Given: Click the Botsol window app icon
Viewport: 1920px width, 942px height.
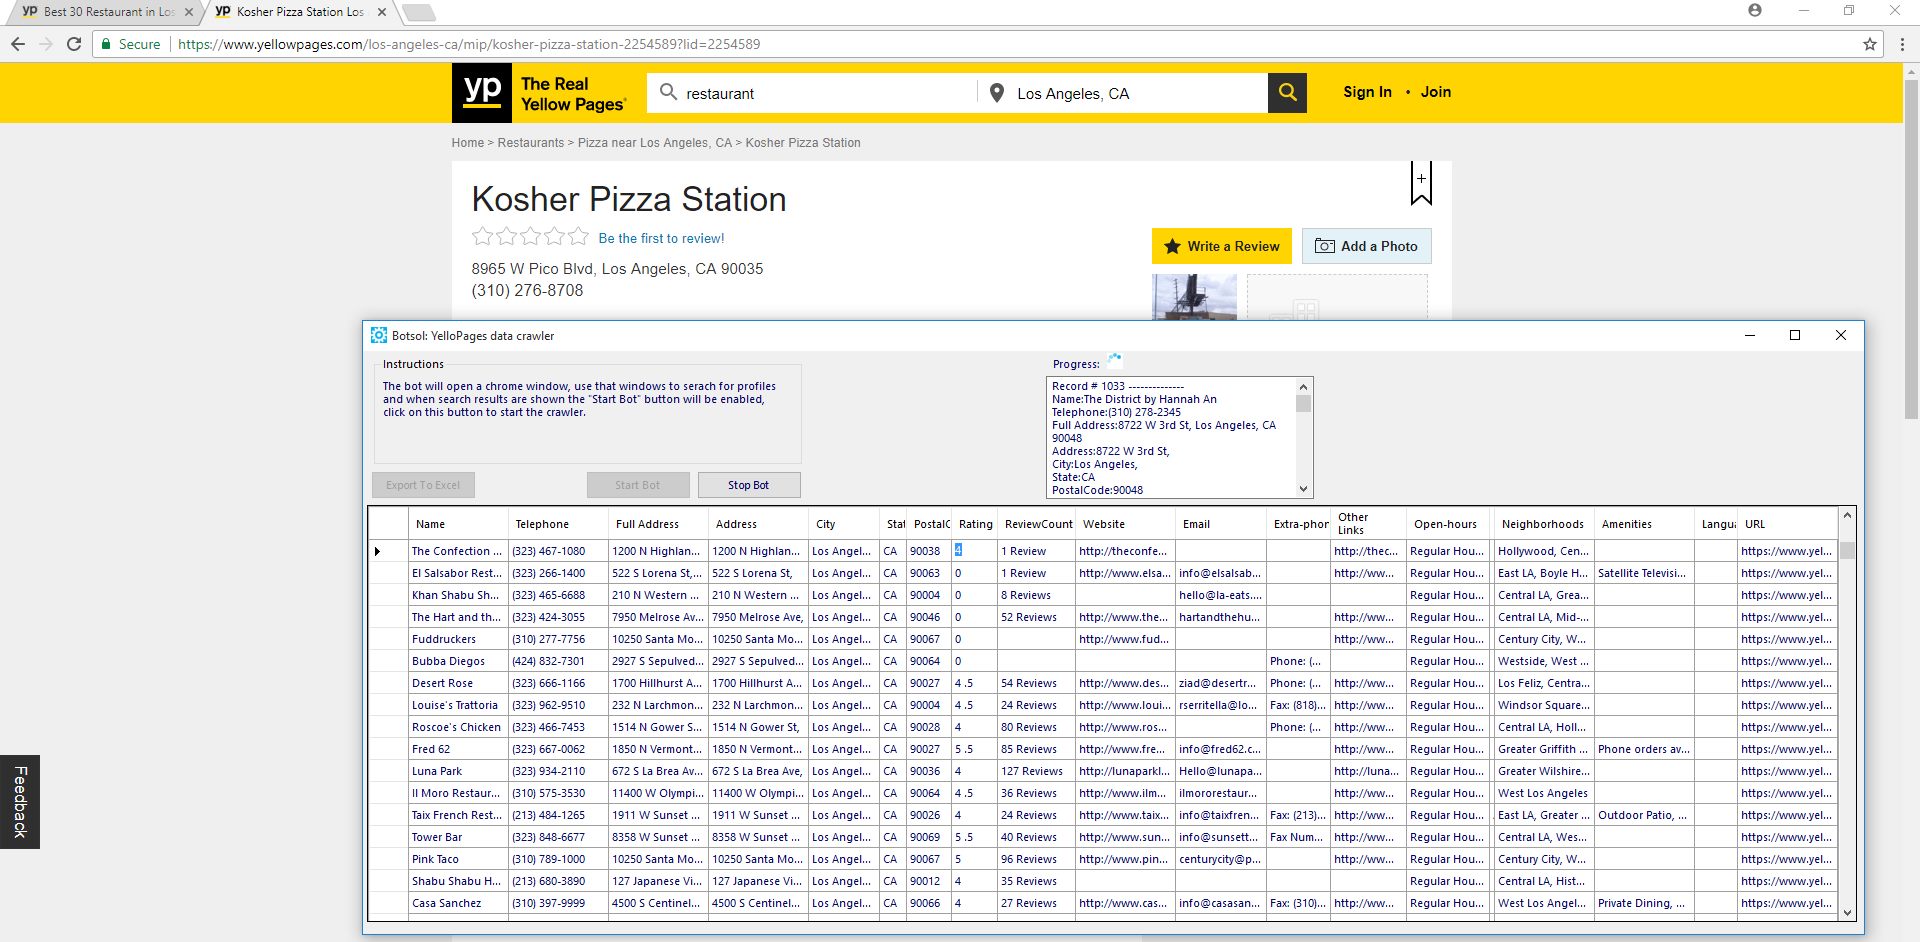Looking at the screenshot, I should [379, 335].
